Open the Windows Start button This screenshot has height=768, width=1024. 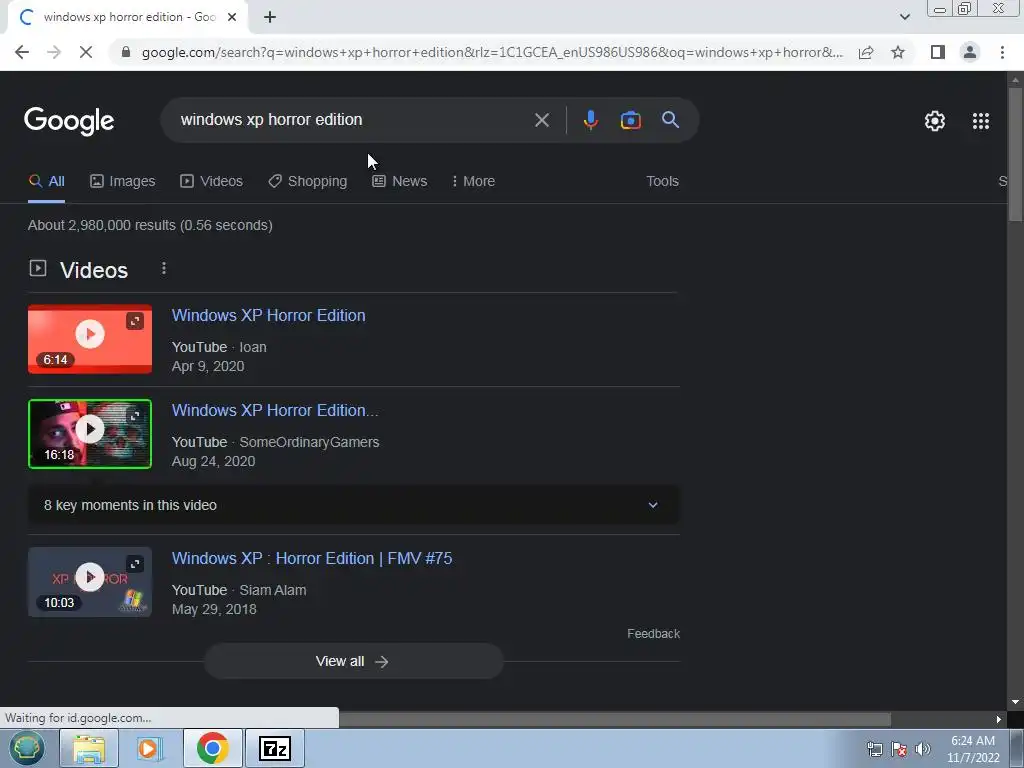point(26,748)
